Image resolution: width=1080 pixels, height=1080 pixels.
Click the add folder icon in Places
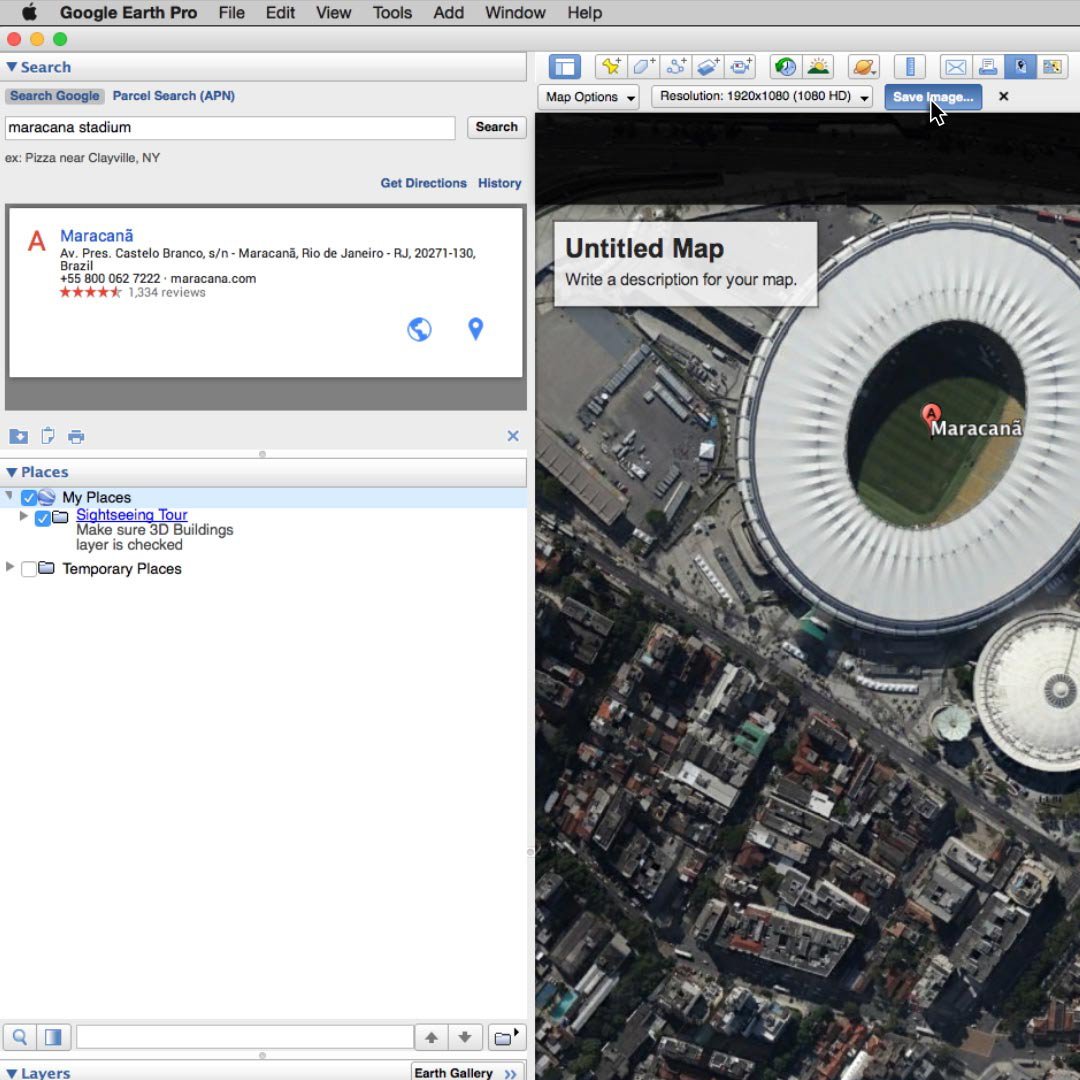(x=507, y=1037)
